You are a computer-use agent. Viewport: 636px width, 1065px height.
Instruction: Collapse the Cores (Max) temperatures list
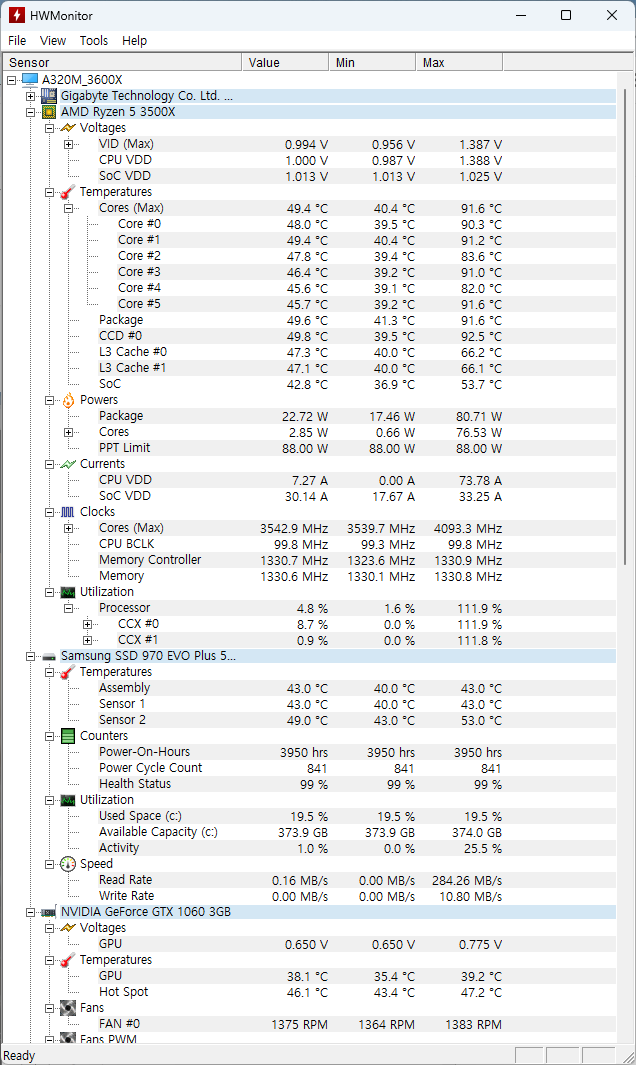point(69,208)
